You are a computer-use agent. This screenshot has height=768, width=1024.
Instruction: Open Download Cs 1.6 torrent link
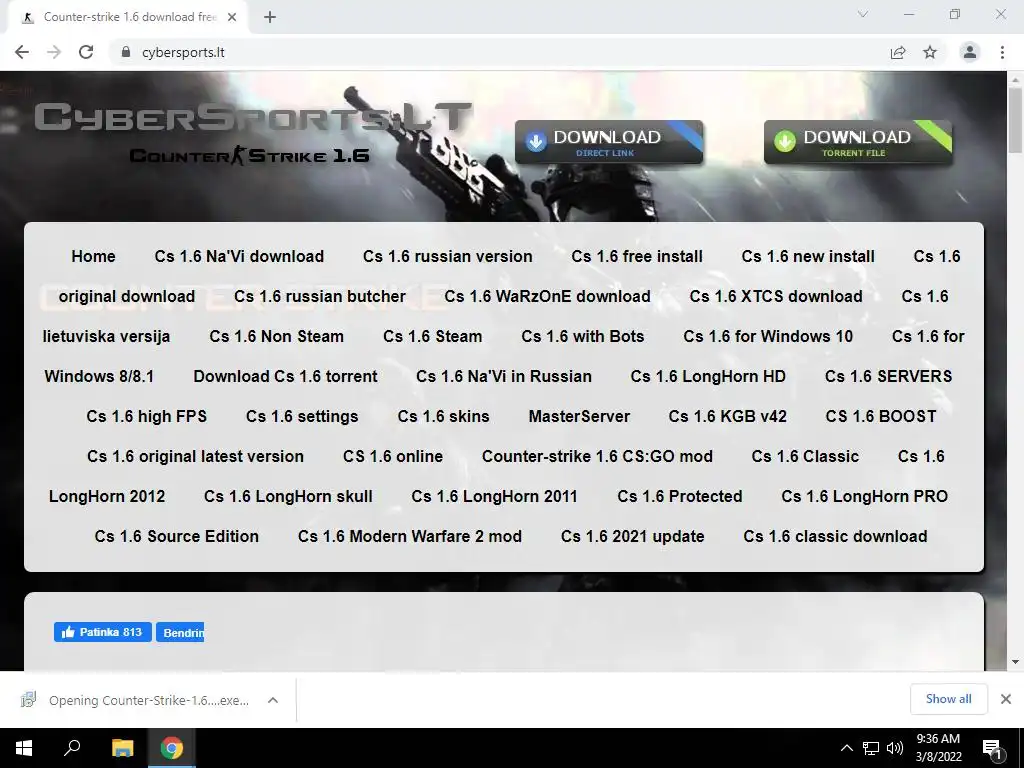(285, 376)
